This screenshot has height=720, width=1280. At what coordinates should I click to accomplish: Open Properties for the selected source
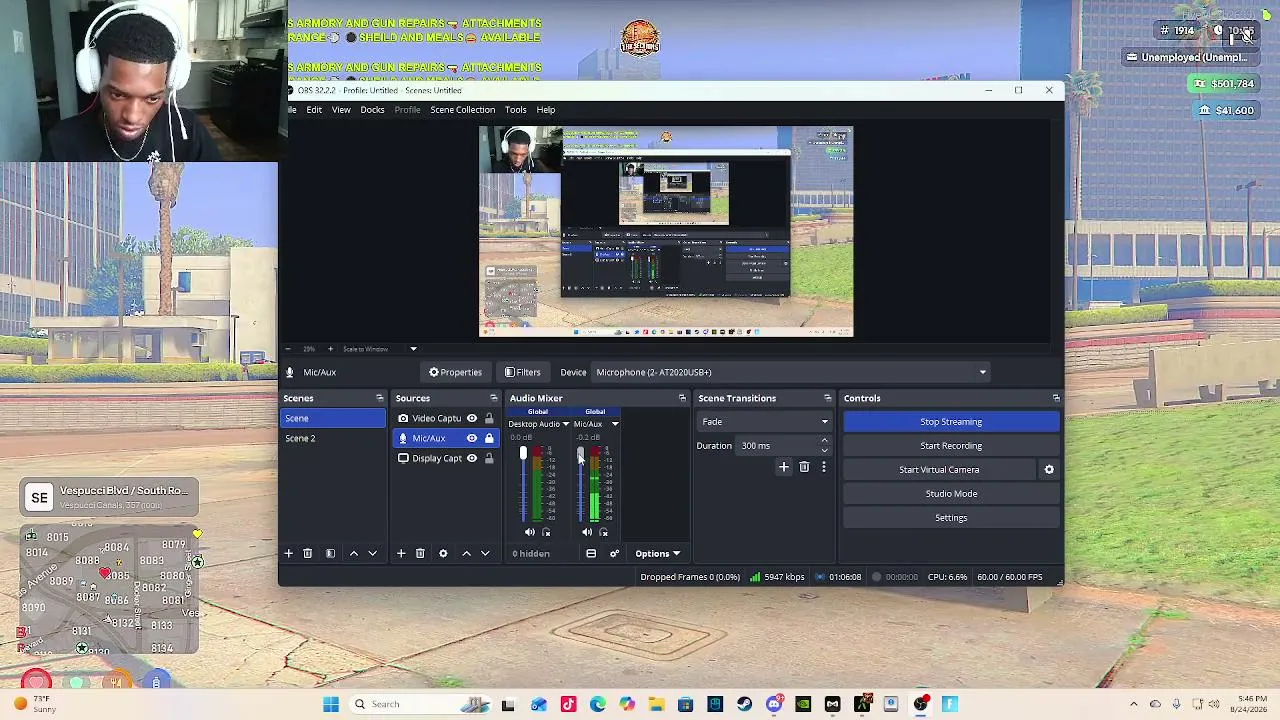[456, 372]
